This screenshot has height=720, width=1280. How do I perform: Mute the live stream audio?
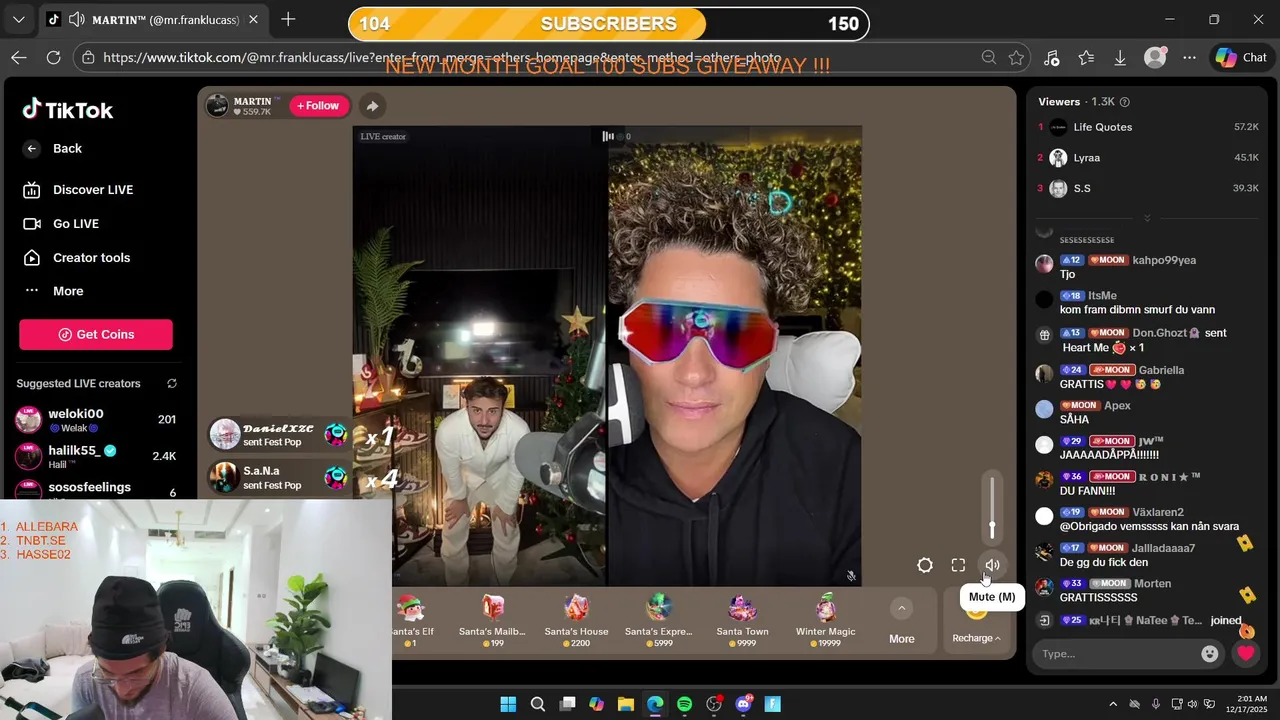pos(992,566)
